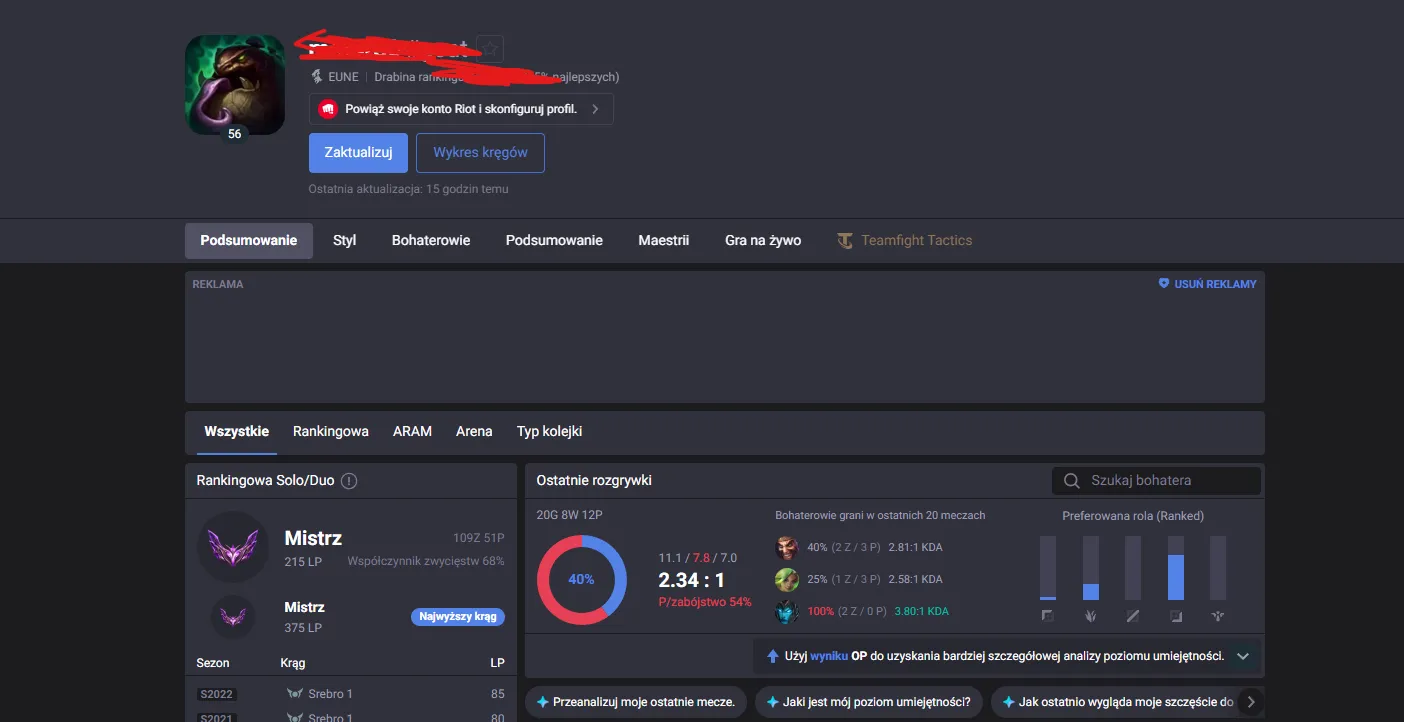
Task: Click Powiąż swoje konto Riot link
Action: click(x=461, y=109)
